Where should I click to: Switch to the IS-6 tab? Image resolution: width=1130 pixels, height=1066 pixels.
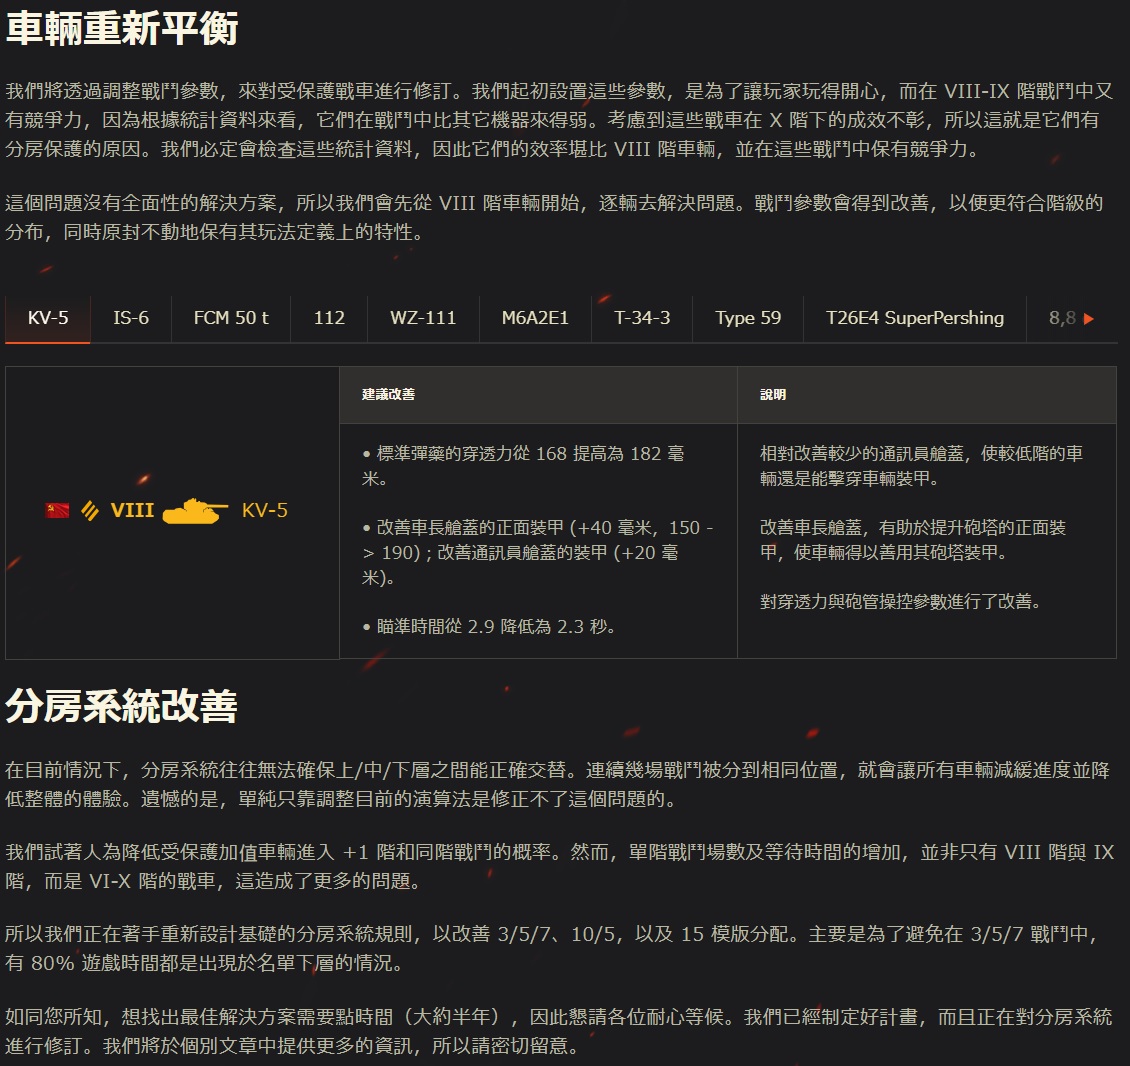[x=131, y=318]
